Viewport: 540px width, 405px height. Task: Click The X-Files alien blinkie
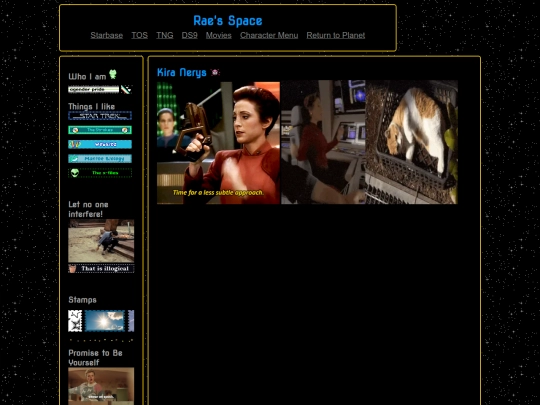(100, 173)
